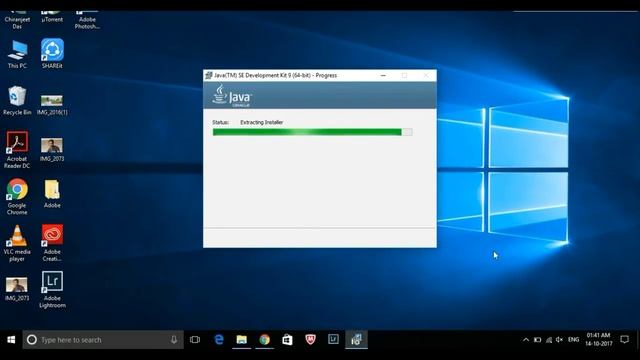Activate the search microphone icon

tap(174, 340)
